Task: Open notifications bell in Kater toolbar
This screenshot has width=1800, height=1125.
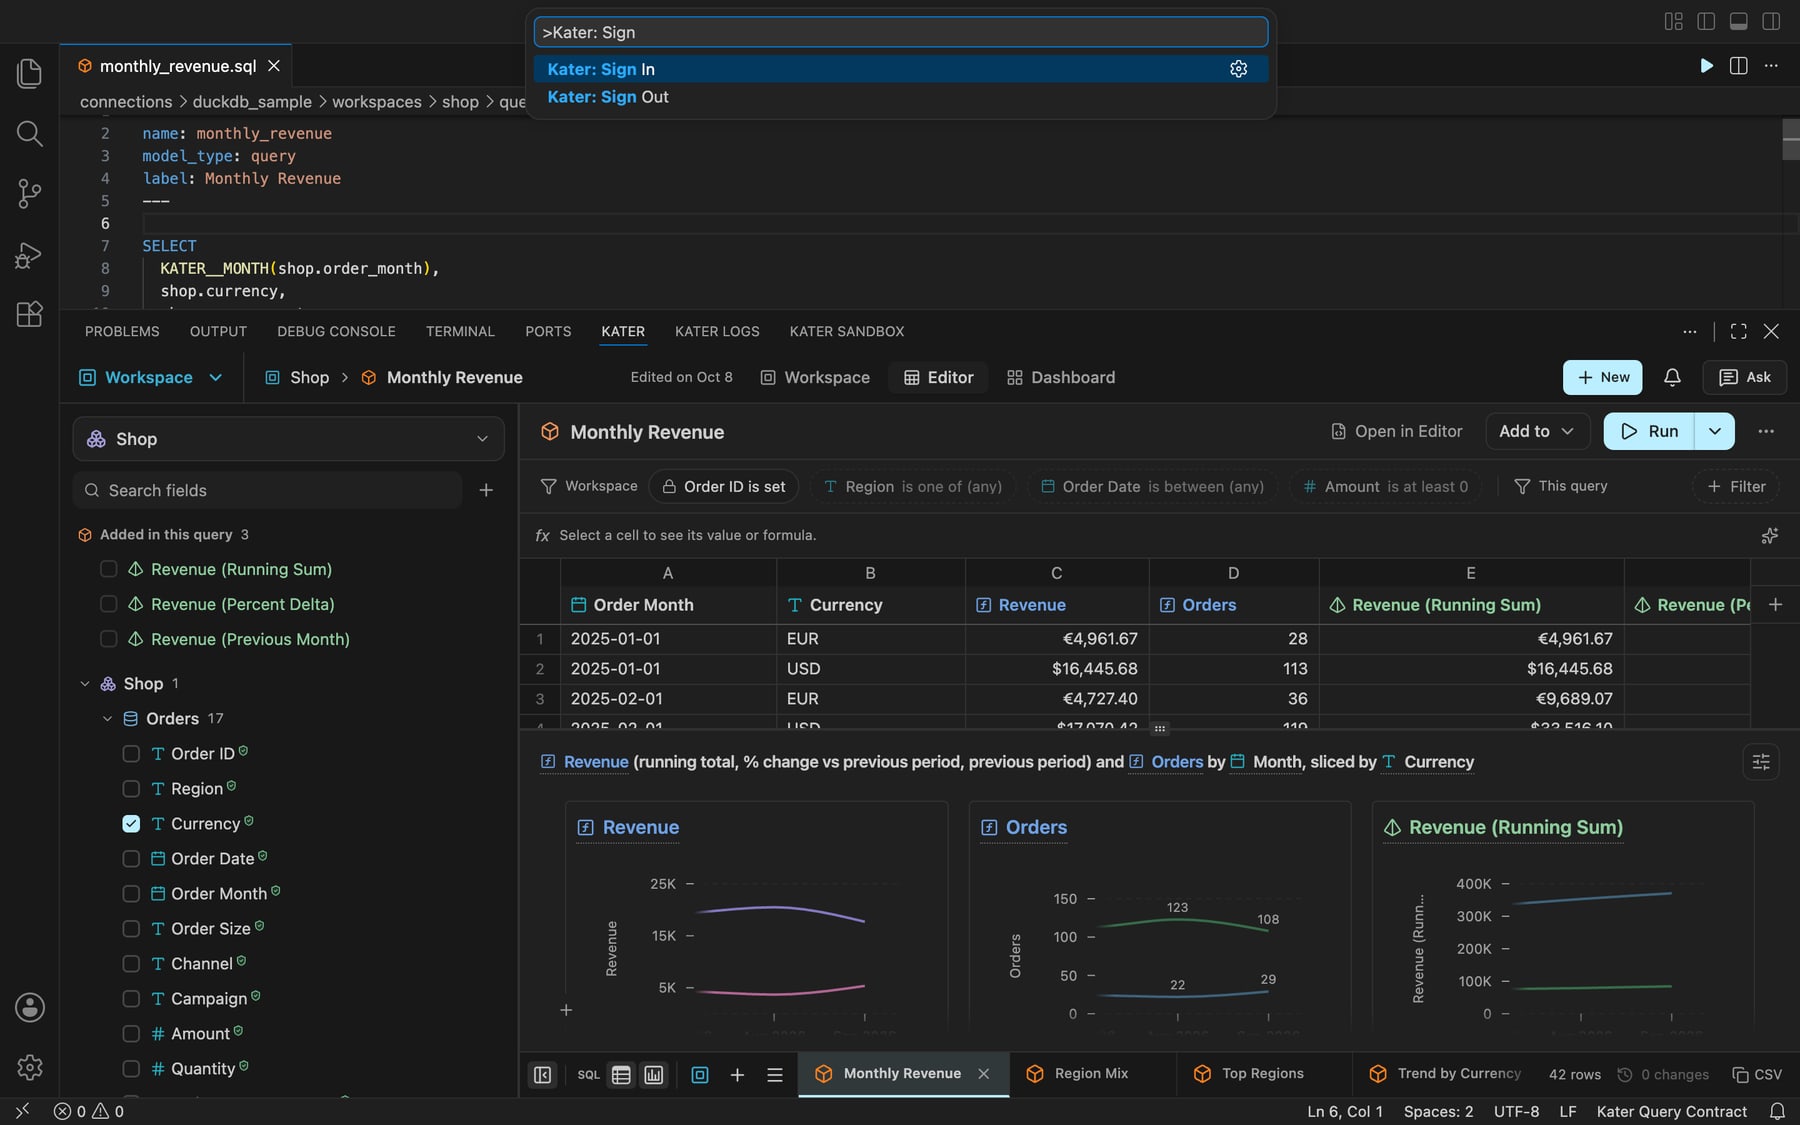Action: point(1672,377)
